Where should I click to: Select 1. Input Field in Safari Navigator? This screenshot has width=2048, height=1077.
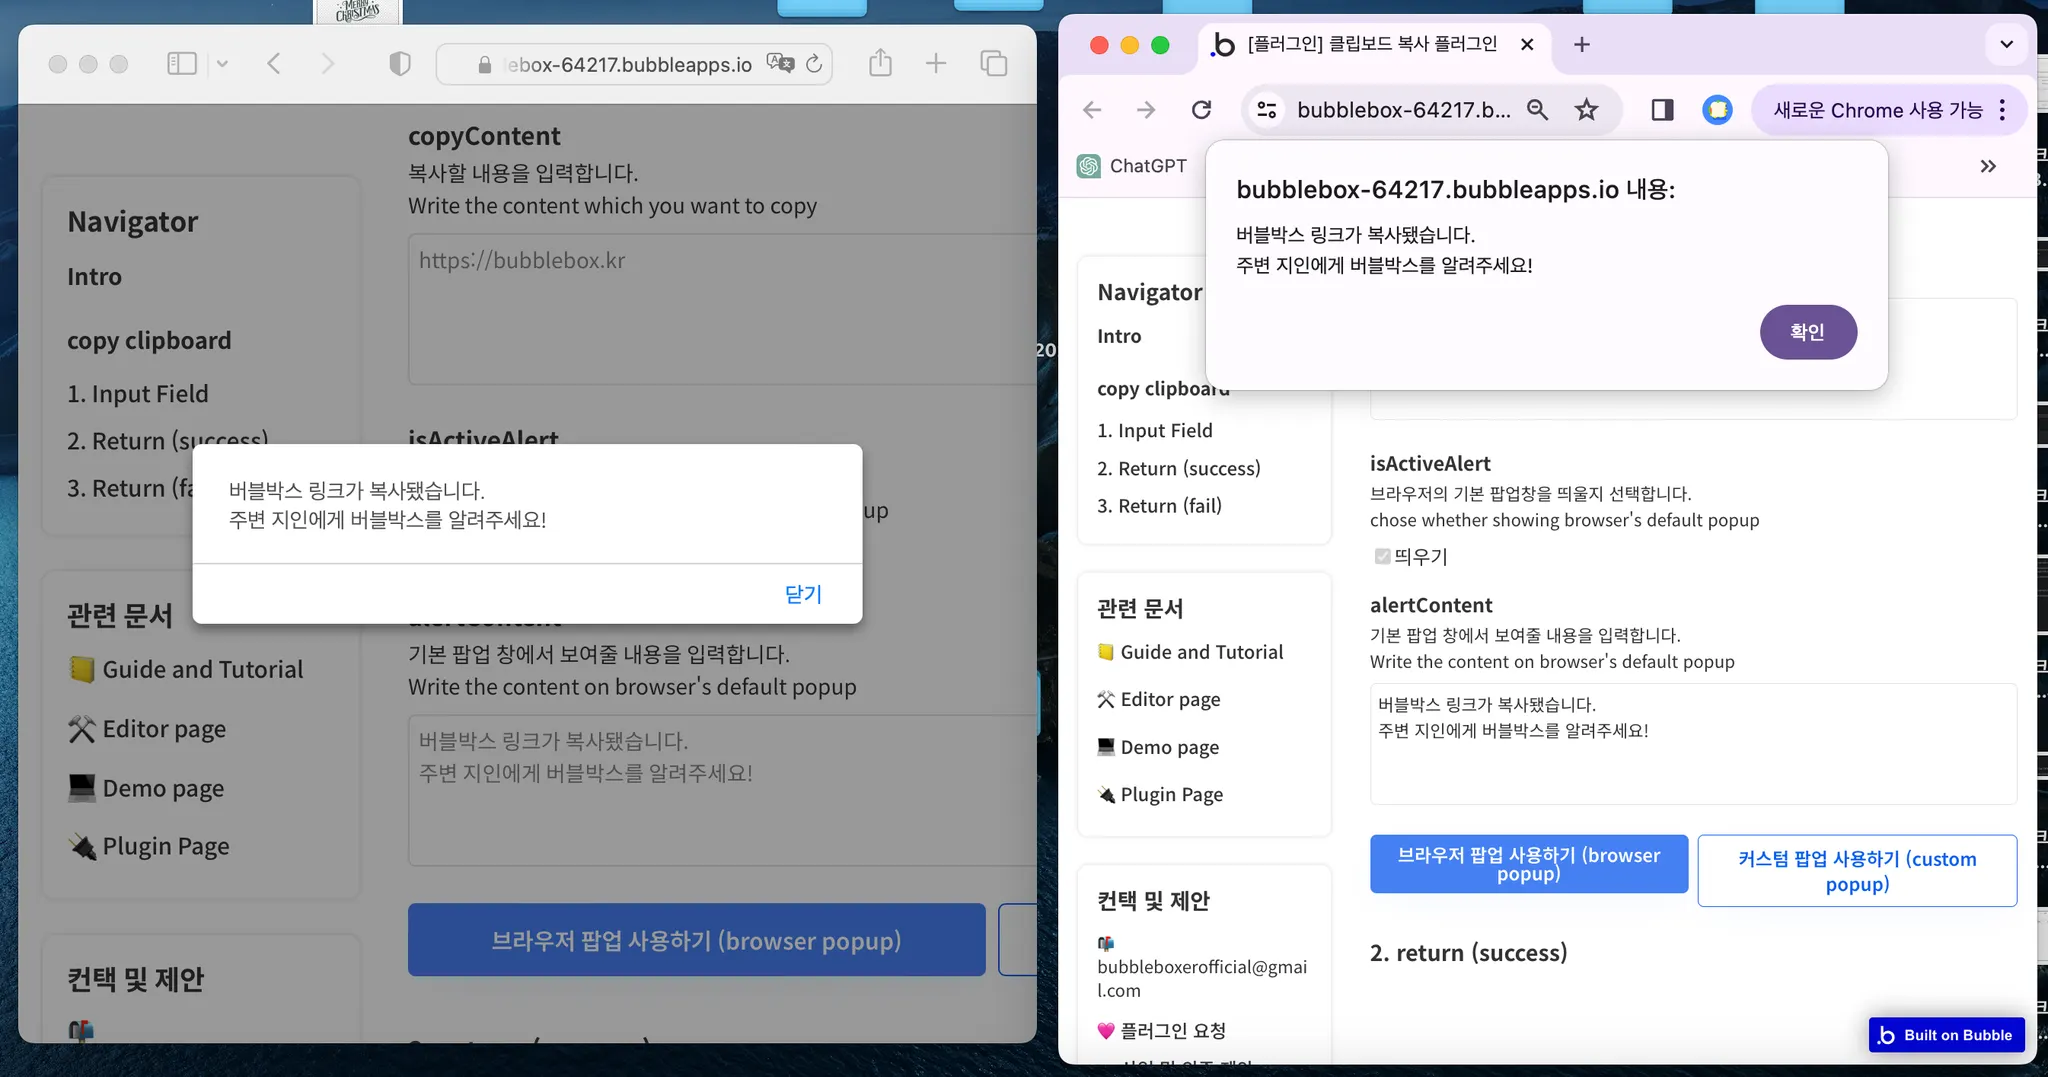tap(138, 394)
